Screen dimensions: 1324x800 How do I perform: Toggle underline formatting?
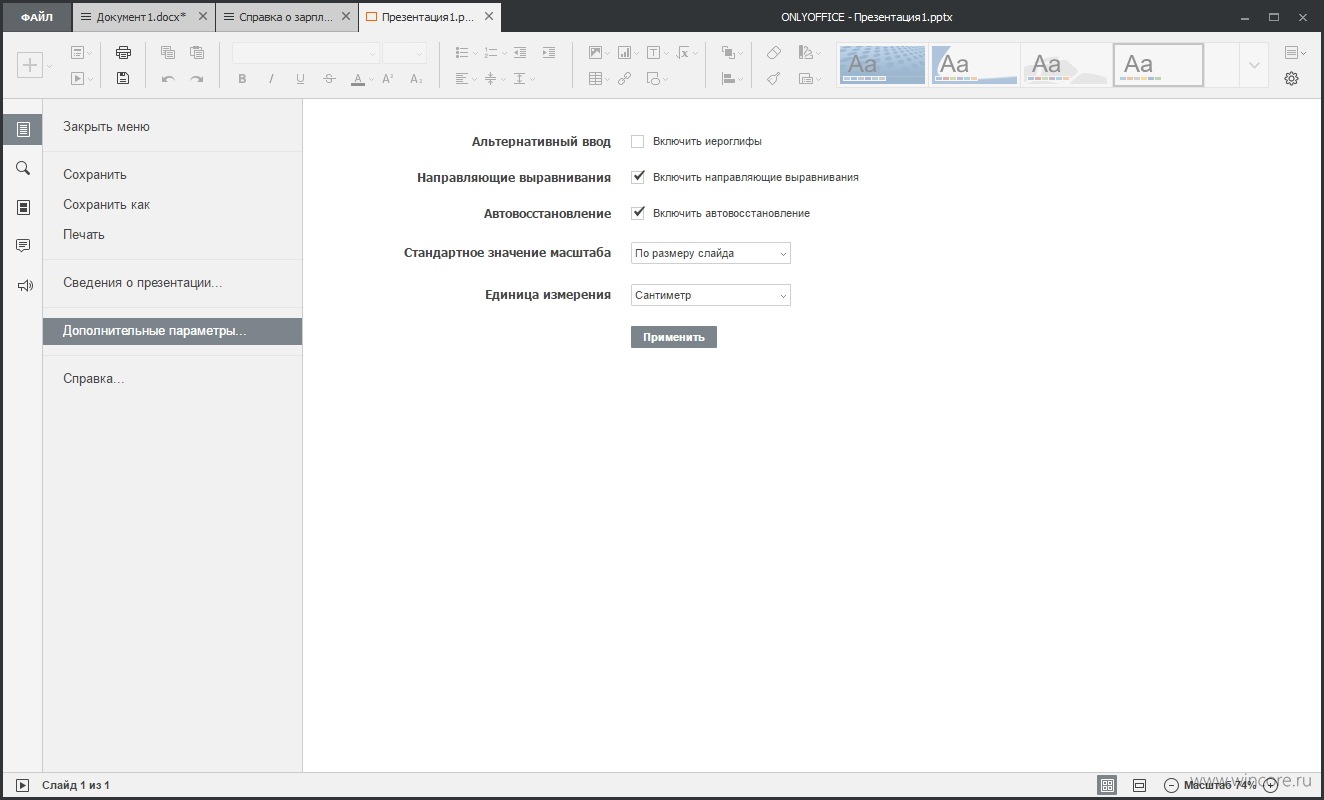(x=300, y=79)
